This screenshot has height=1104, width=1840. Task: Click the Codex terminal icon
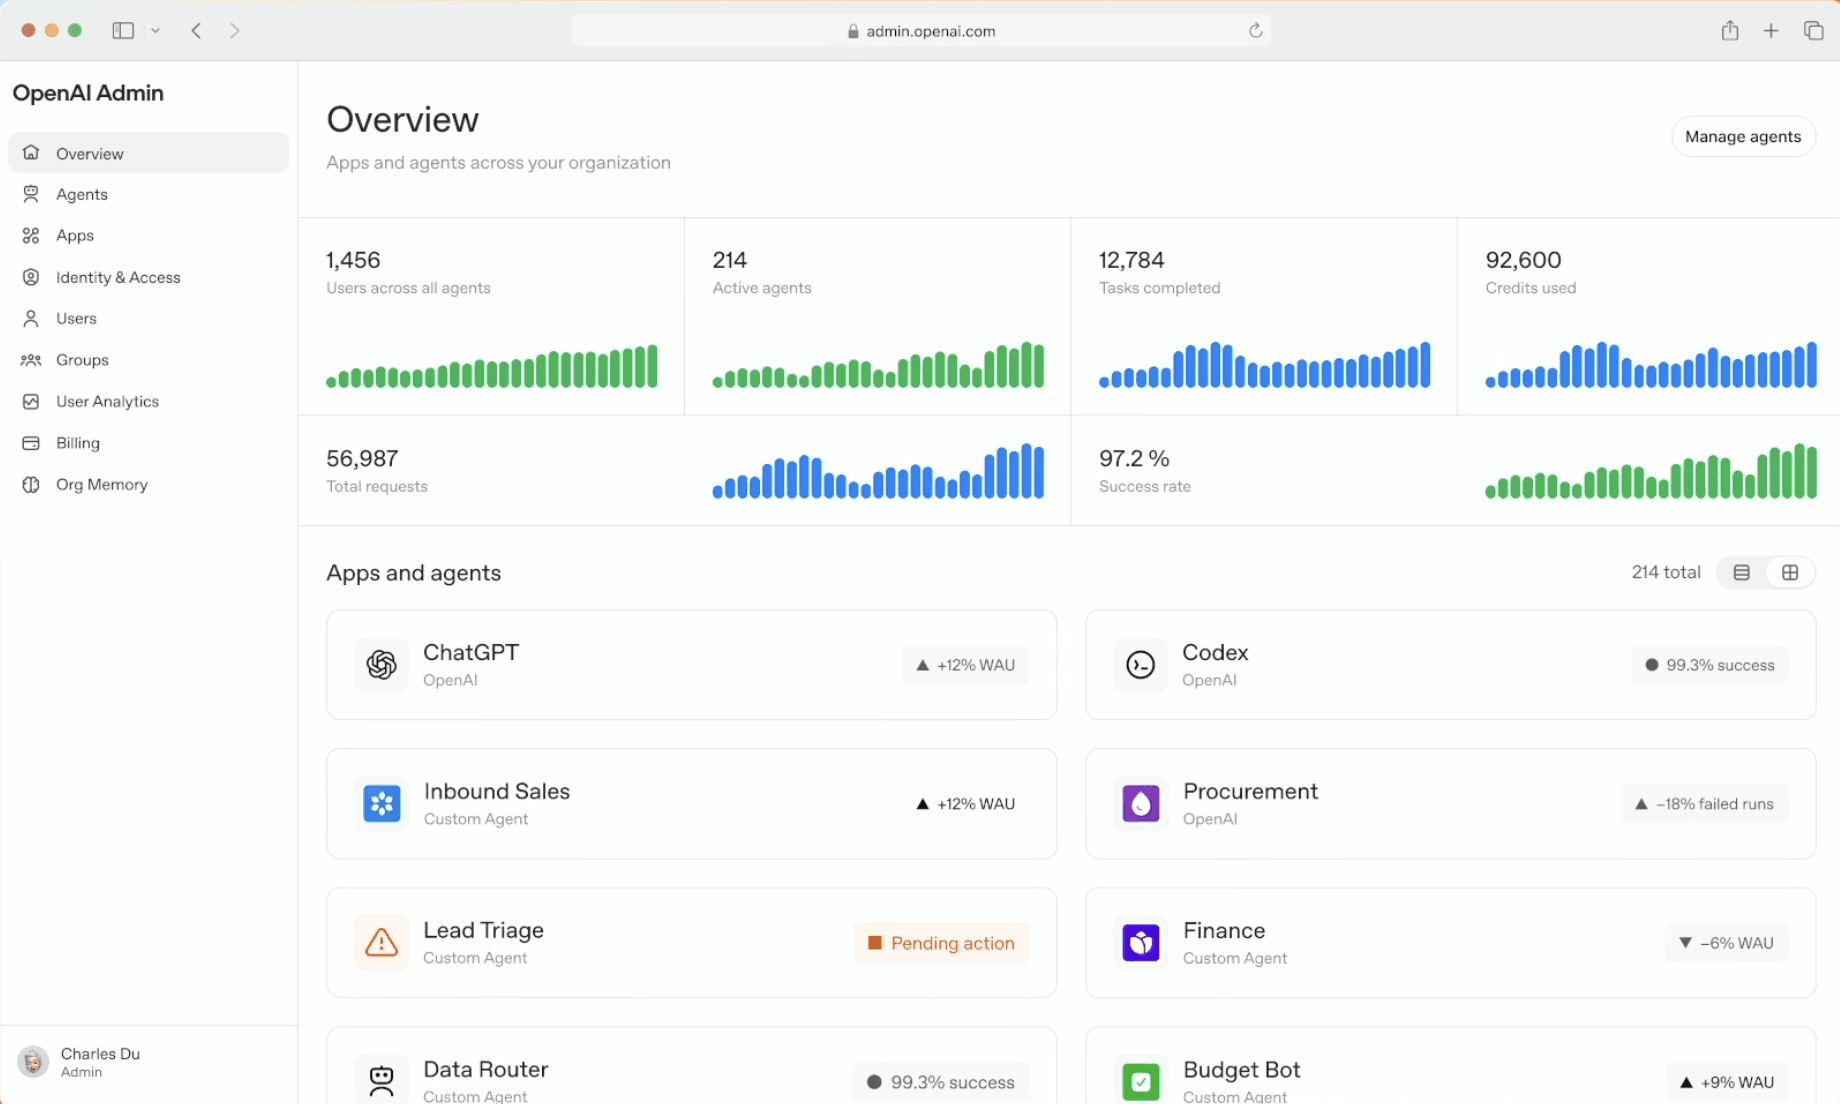point(1140,664)
